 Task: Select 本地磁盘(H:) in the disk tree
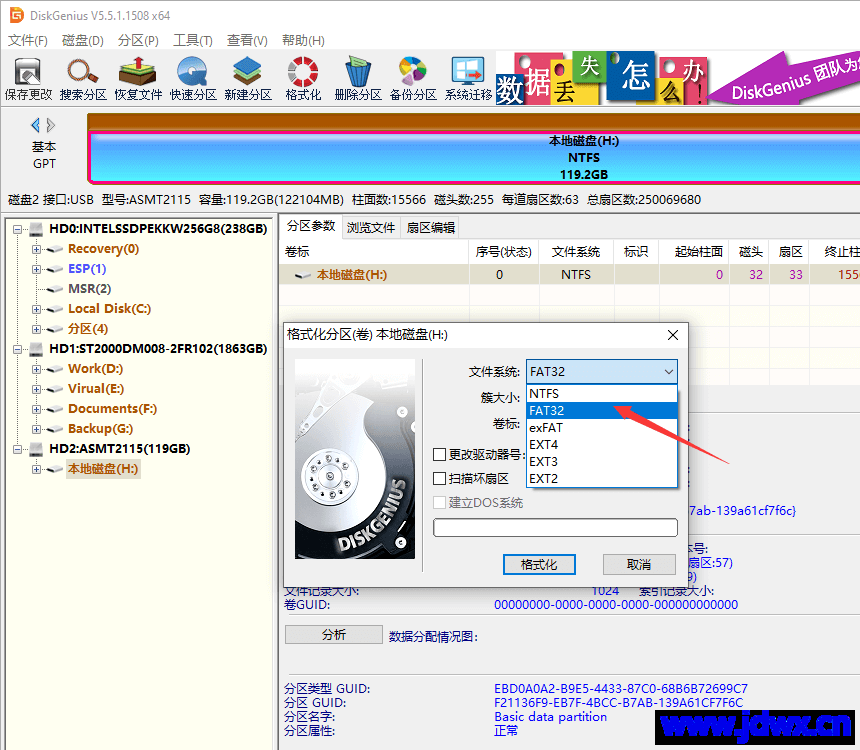click(x=103, y=469)
